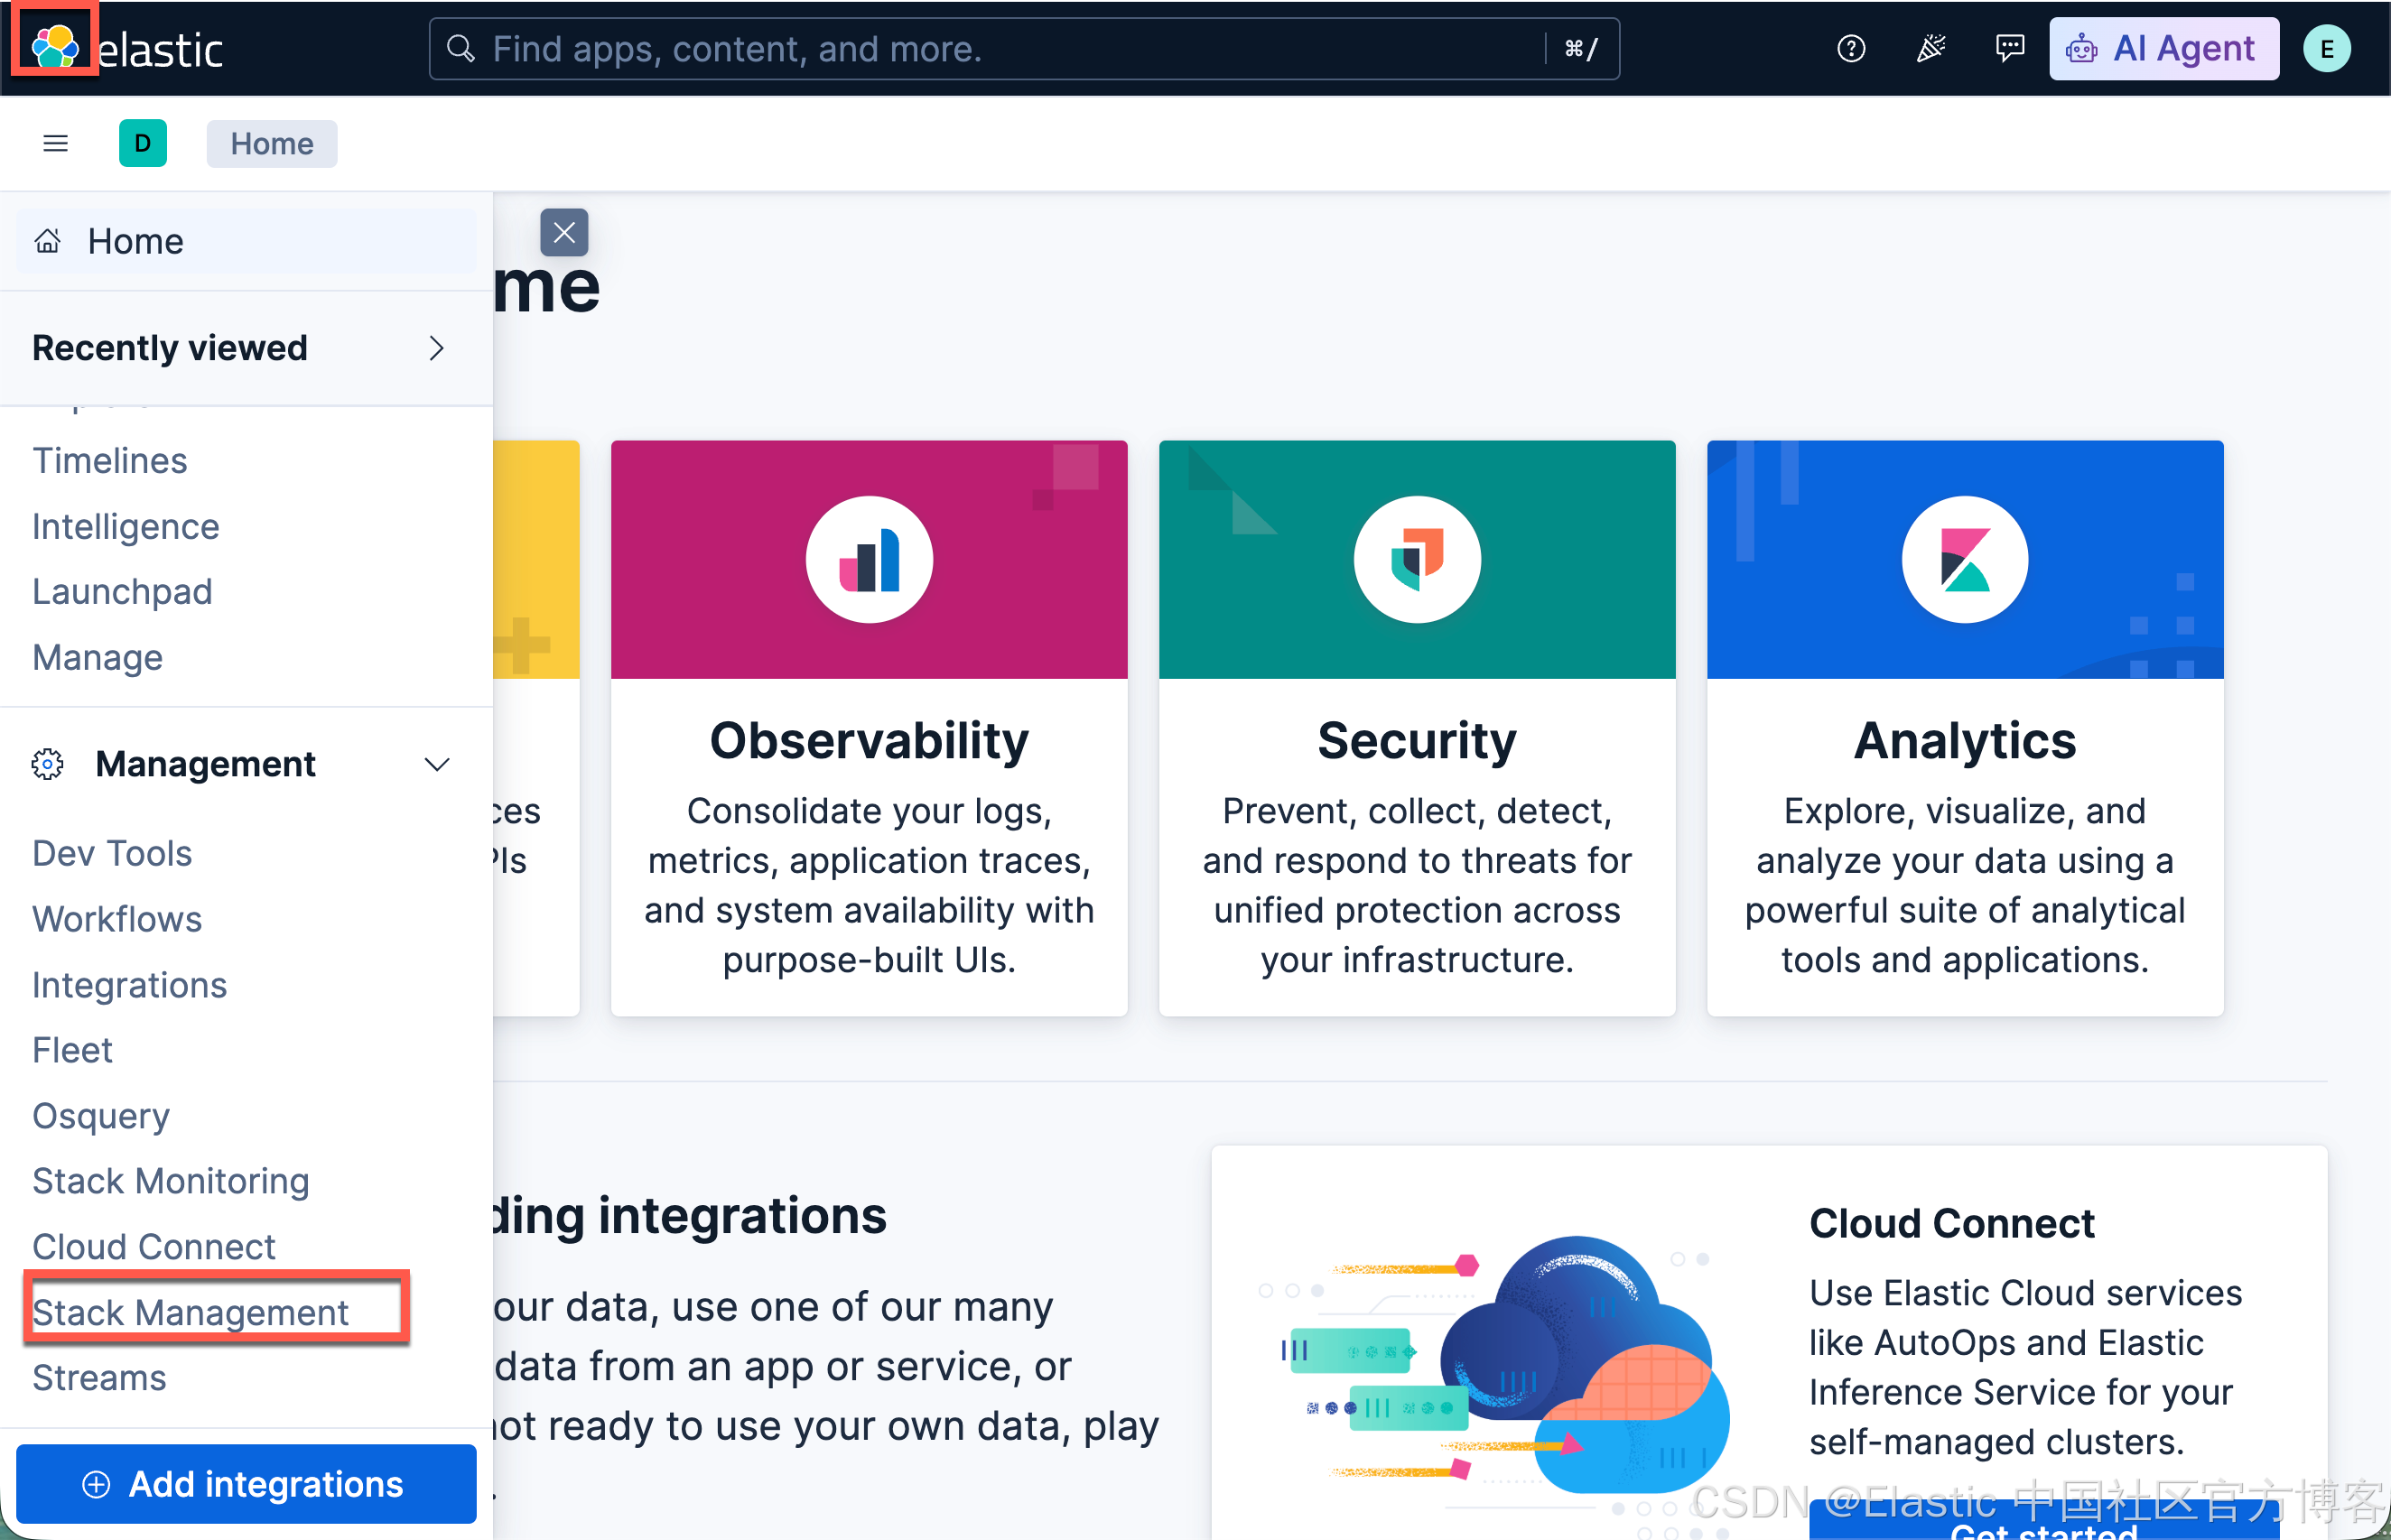Screen dimensions: 2391x1540
Task: Open Manage from the sidebar
Action: click(98, 657)
